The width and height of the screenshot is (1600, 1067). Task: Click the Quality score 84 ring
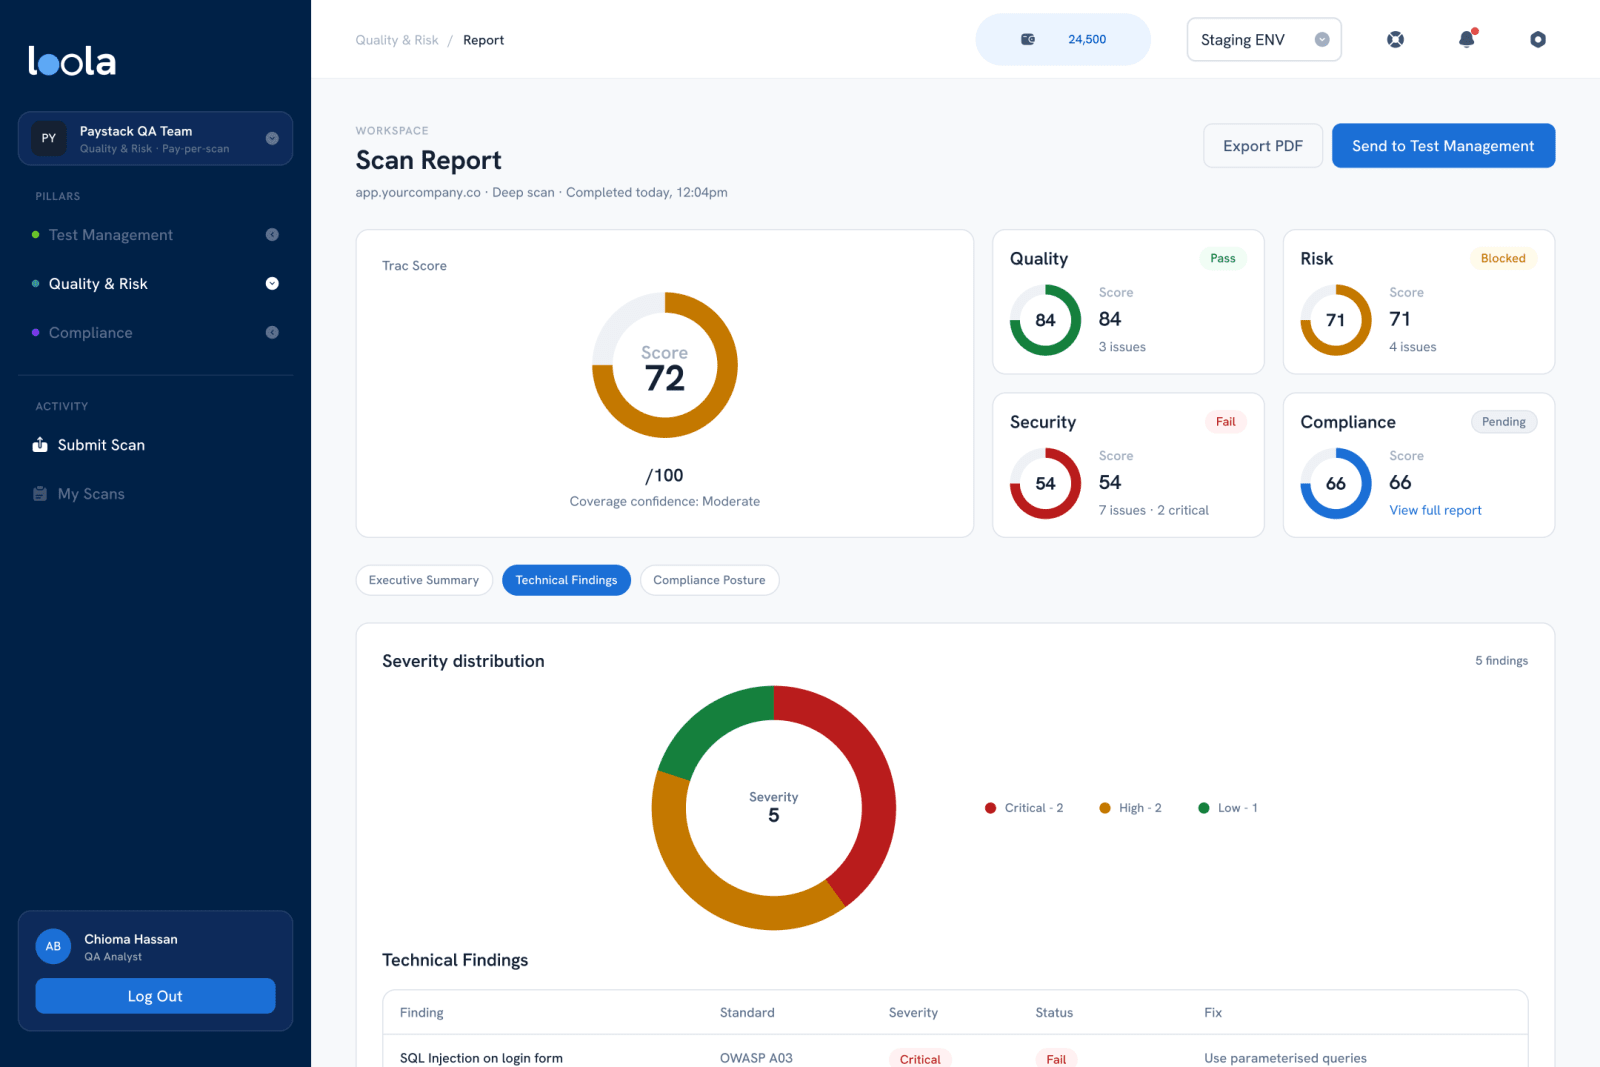point(1045,320)
